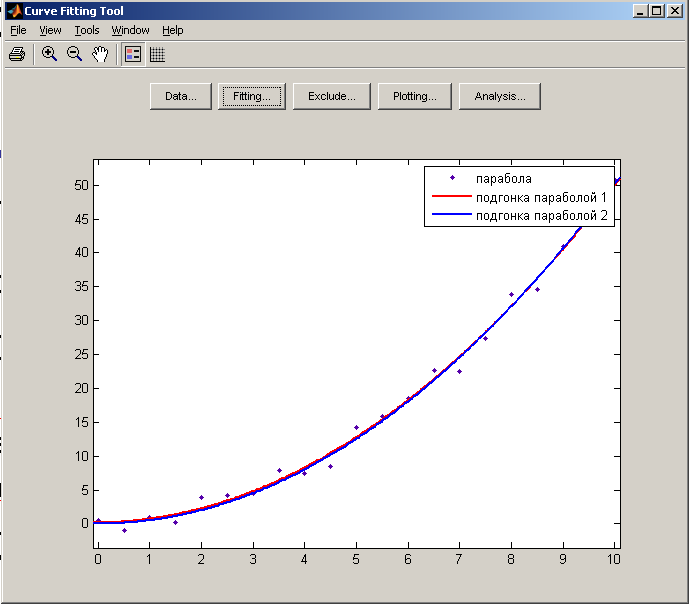Open the Tools menu
This screenshot has height=605, width=689.
point(87,30)
